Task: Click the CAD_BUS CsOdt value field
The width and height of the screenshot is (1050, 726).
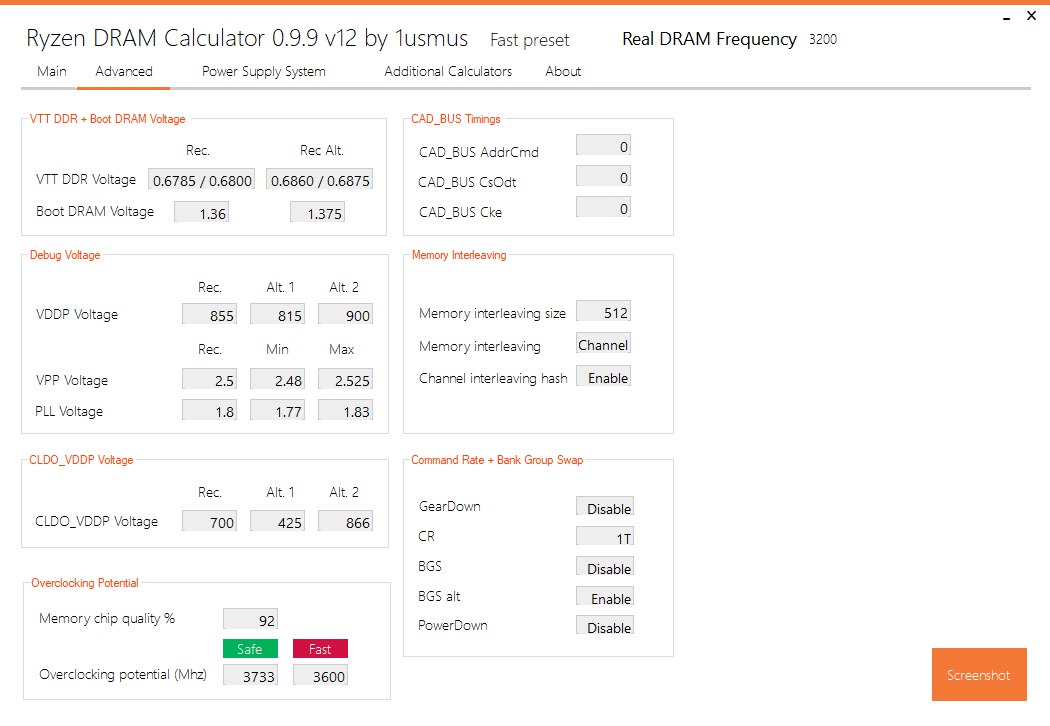Action: click(603, 177)
